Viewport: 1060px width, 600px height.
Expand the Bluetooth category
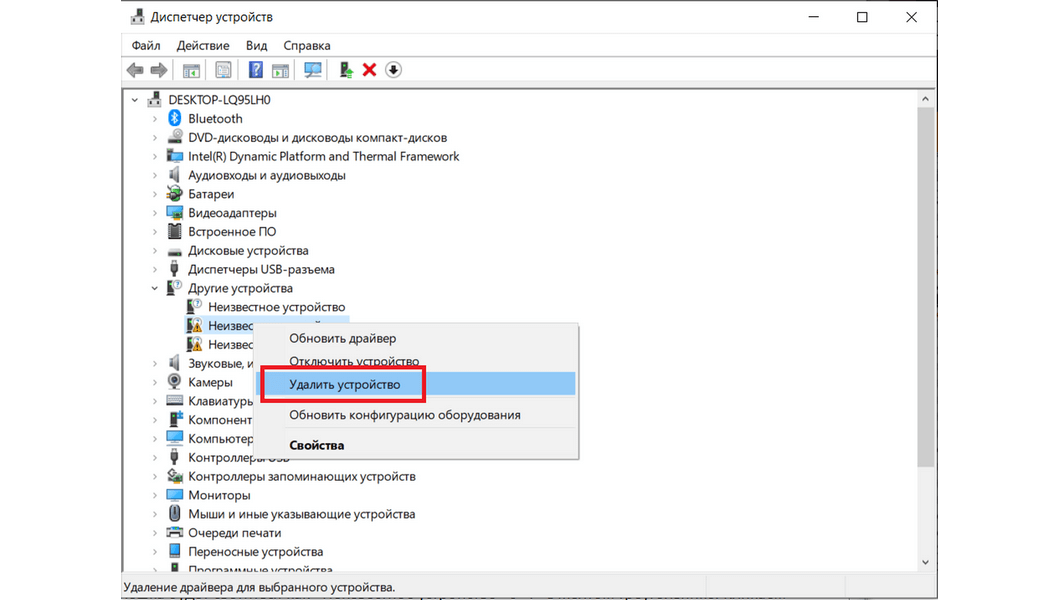click(154, 119)
